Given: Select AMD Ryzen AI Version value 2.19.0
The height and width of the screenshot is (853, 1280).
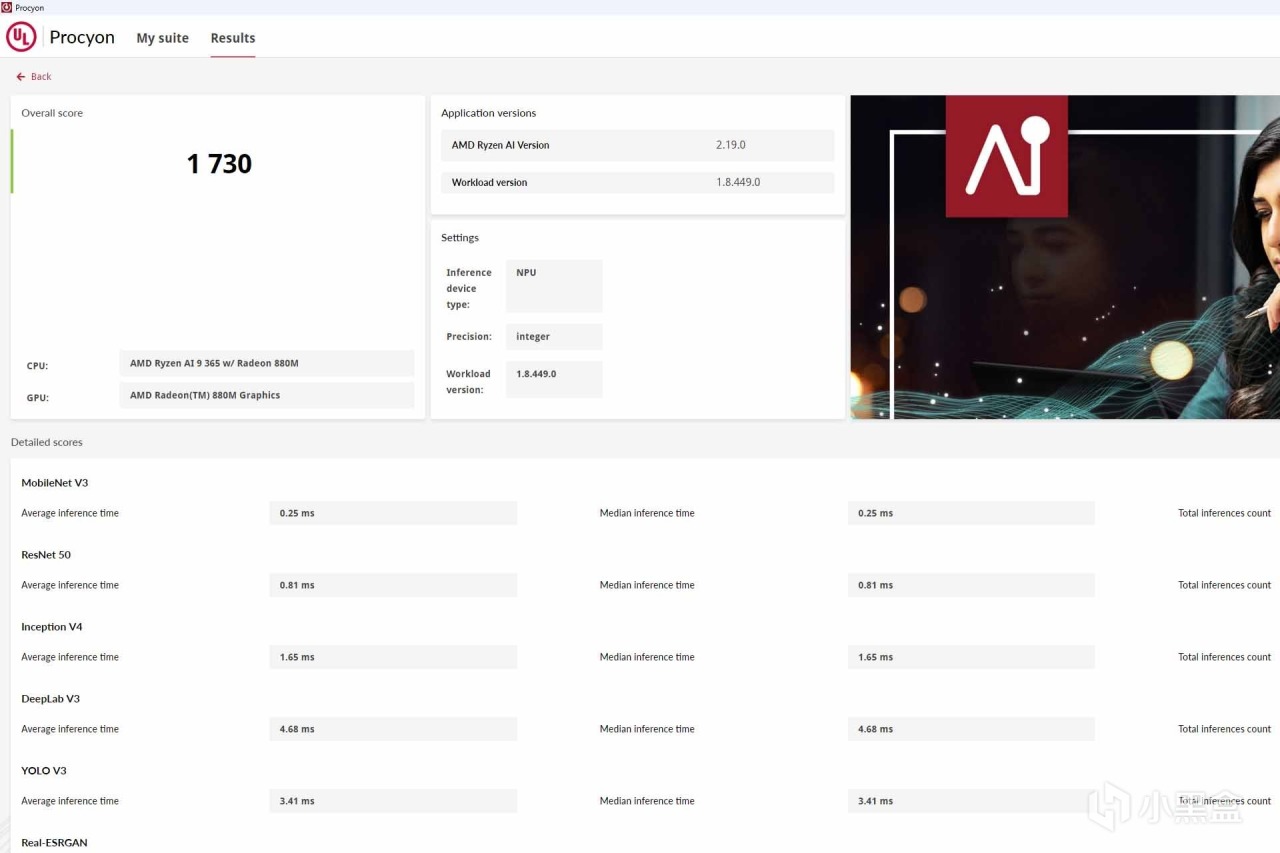Looking at the screenshot, I should point(731,145).
